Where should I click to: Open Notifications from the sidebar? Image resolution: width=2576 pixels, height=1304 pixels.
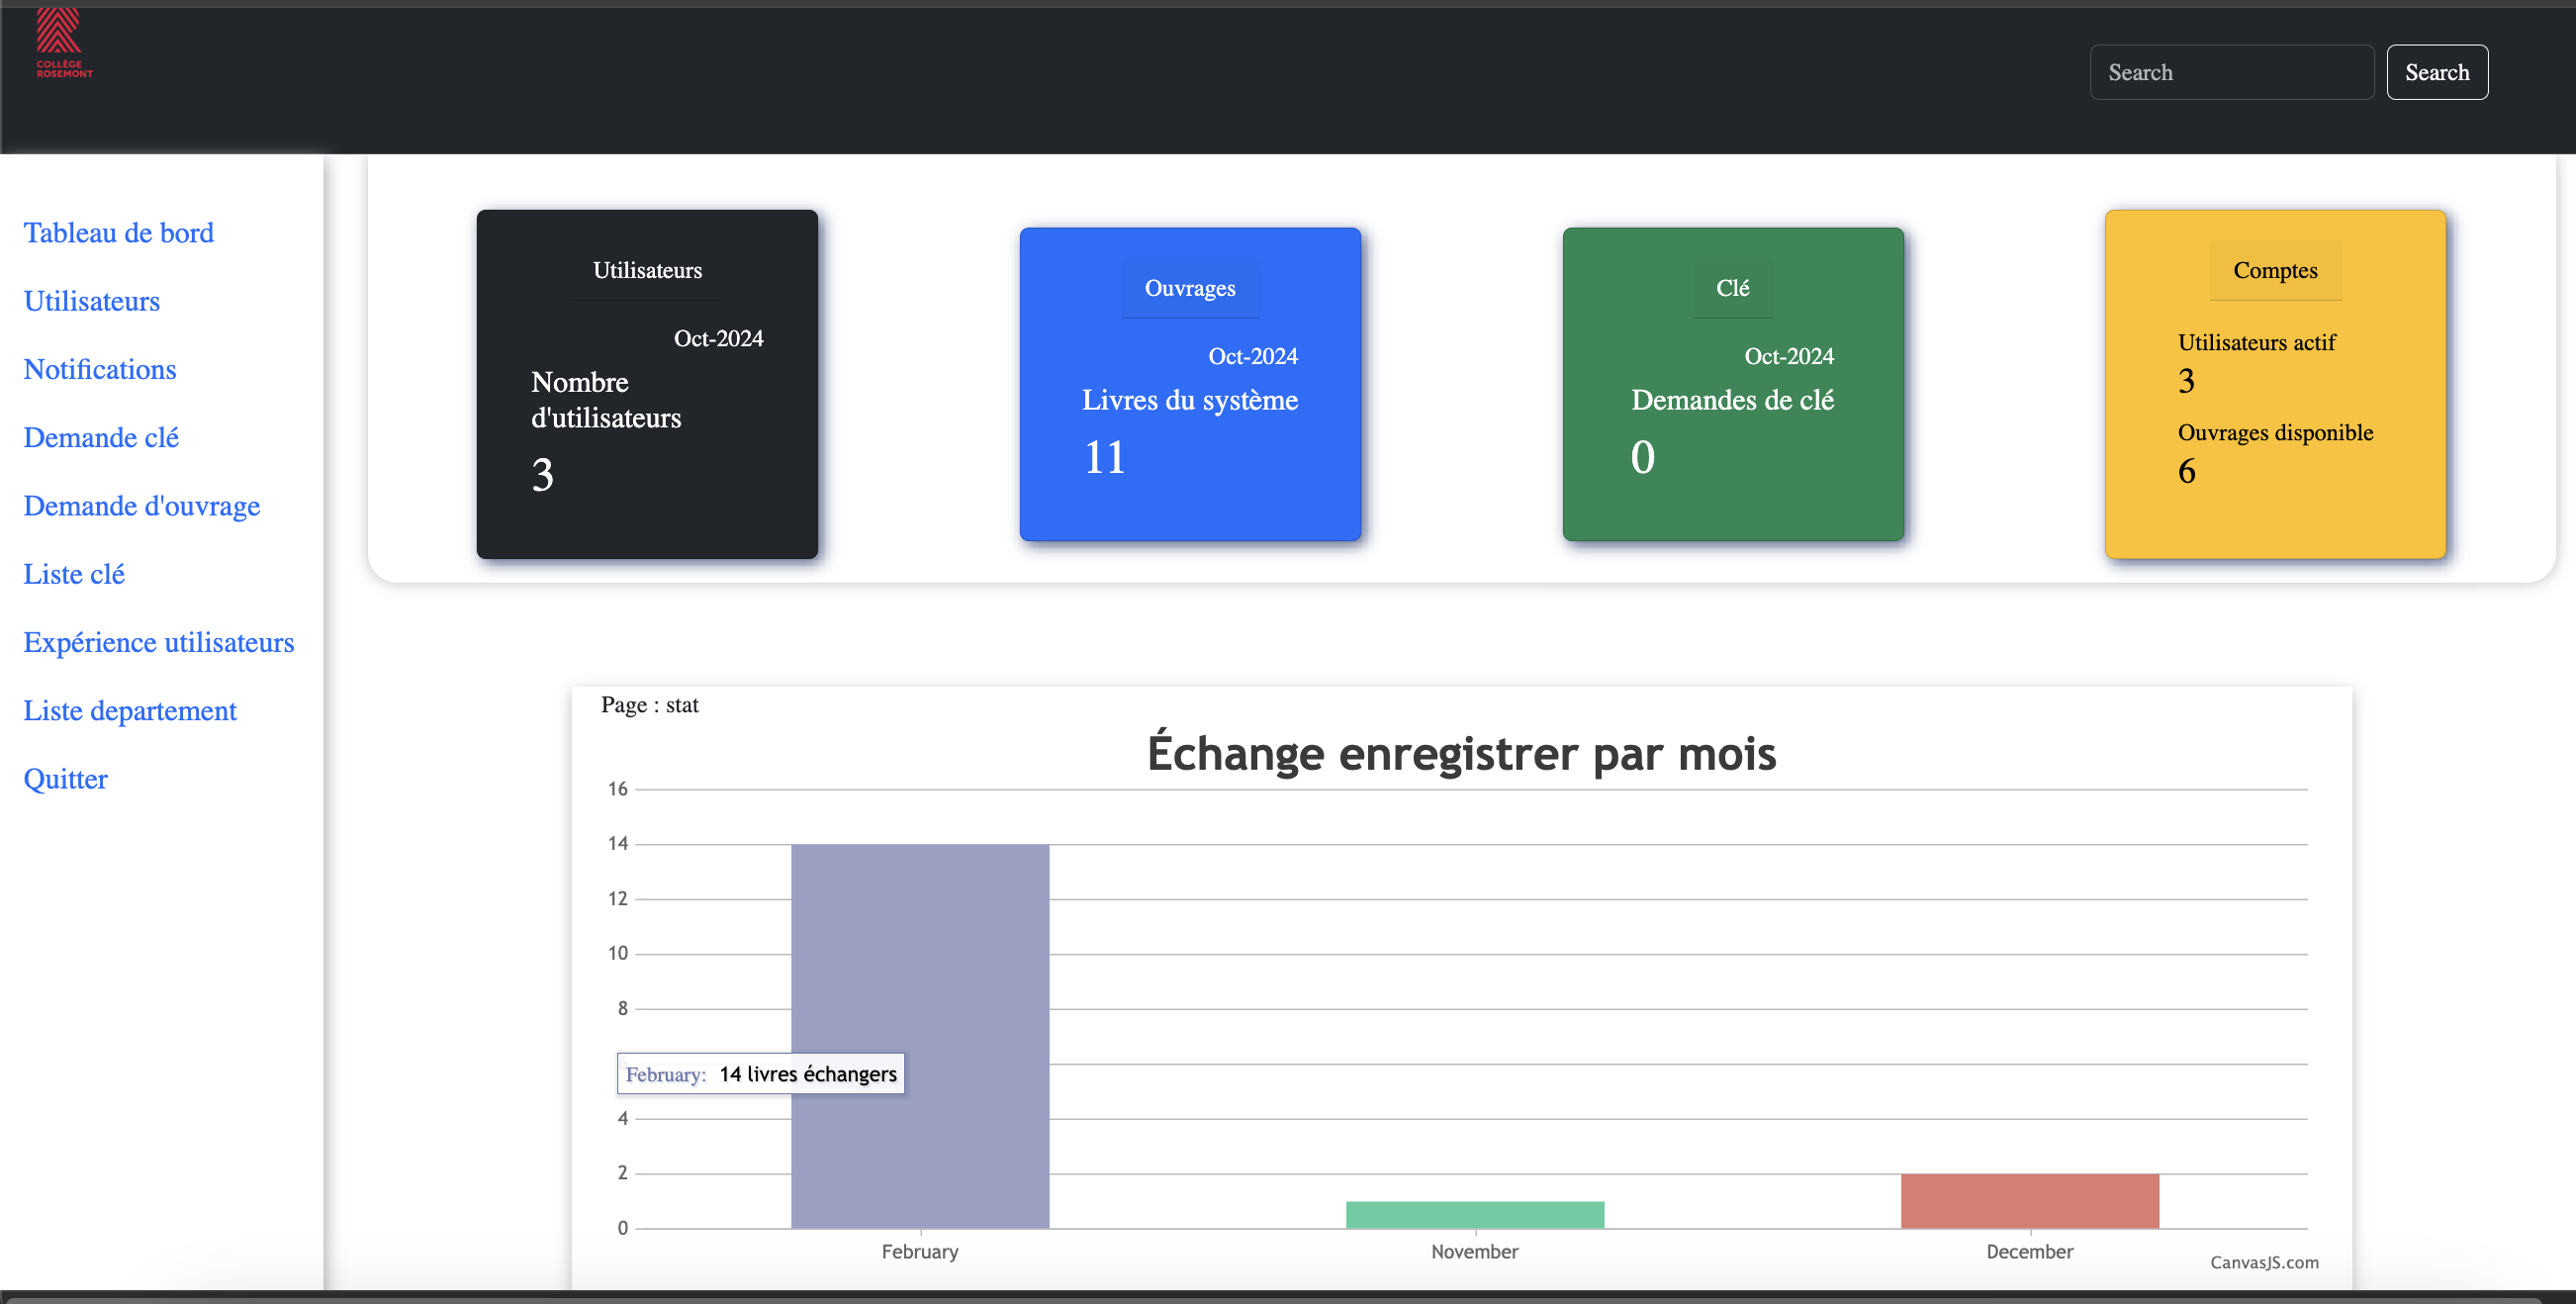point(99,369)
